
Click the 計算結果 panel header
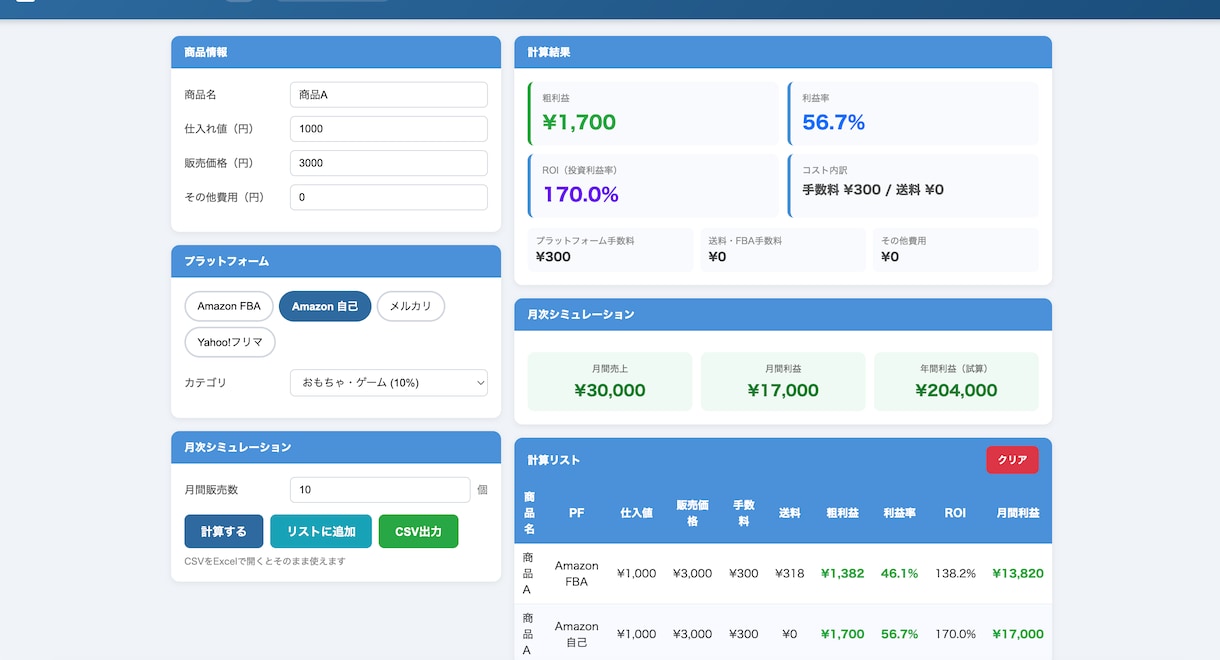point(783,52)
